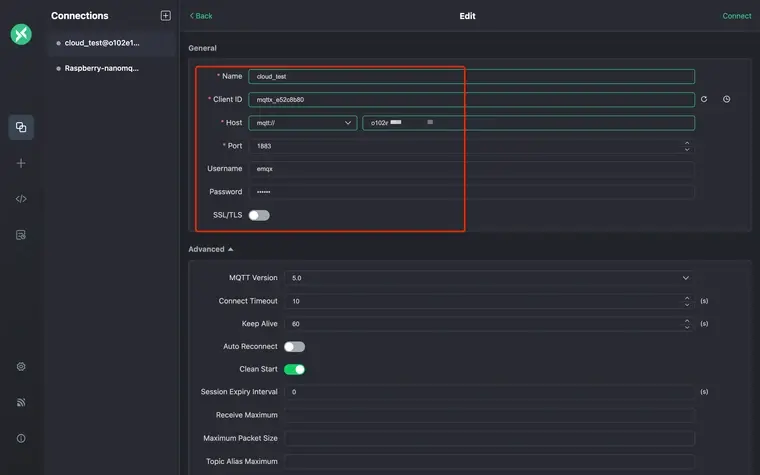Click the plus icon for new connection in sidebar

tap(21, 163)
